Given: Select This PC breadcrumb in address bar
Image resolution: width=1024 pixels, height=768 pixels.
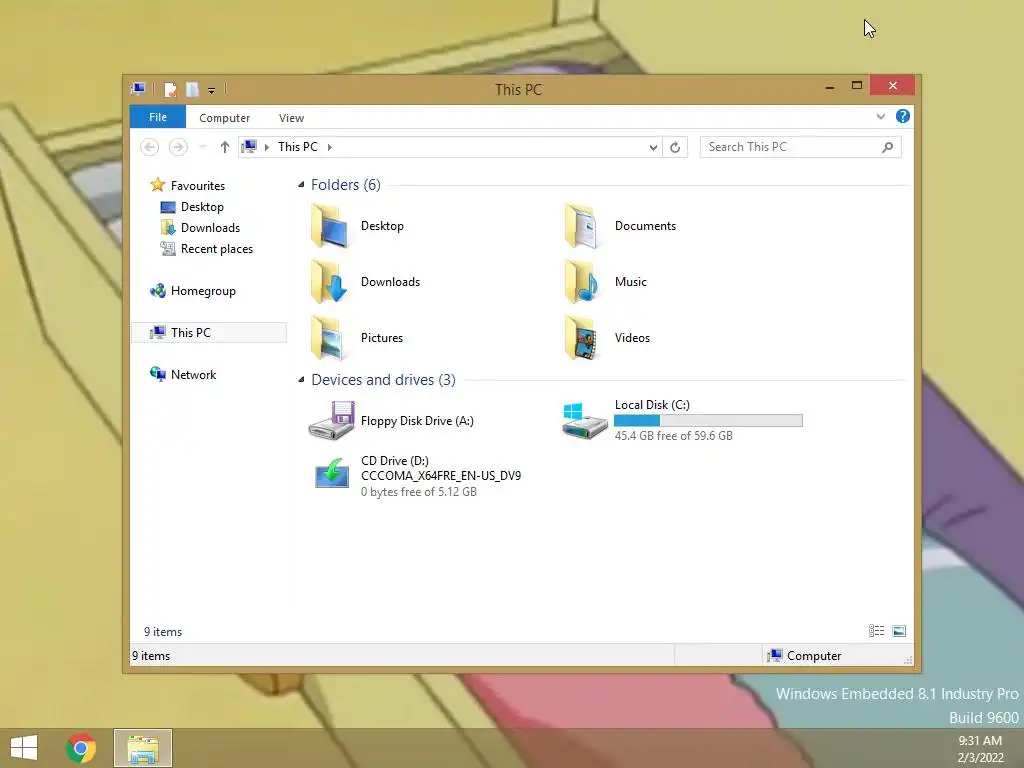Looking at the screenshot, I should 298,147.
